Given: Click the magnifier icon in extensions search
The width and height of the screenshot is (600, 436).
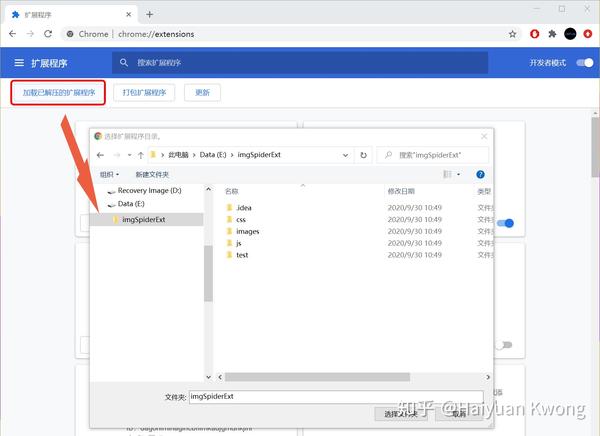Looking at the screenshot, I should pos(124,62).
